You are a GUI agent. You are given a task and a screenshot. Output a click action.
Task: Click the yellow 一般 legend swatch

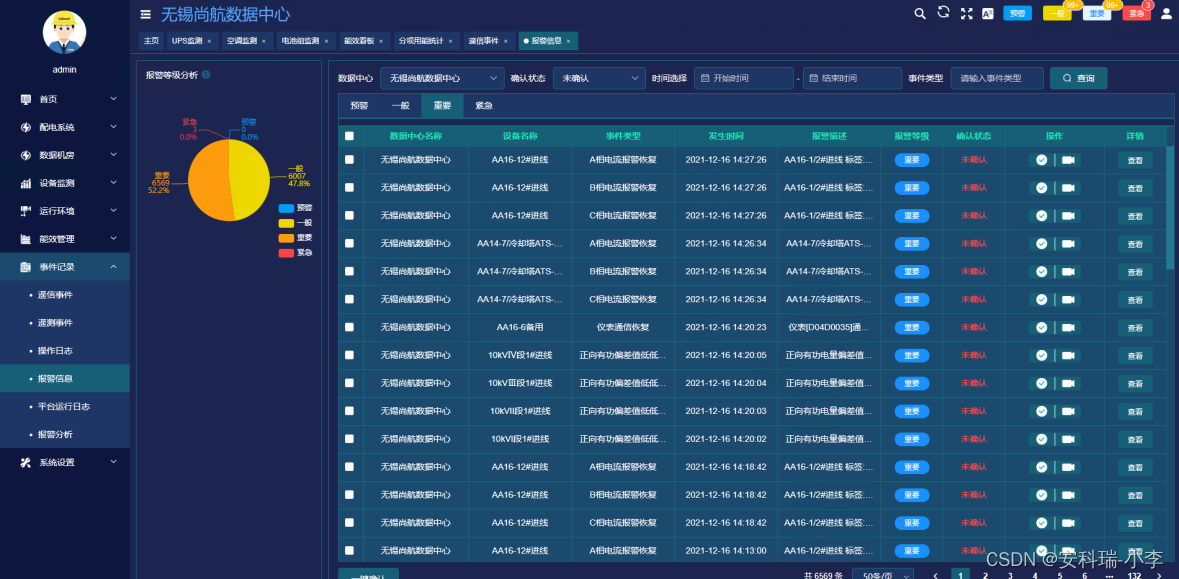[x=286, y=223]
